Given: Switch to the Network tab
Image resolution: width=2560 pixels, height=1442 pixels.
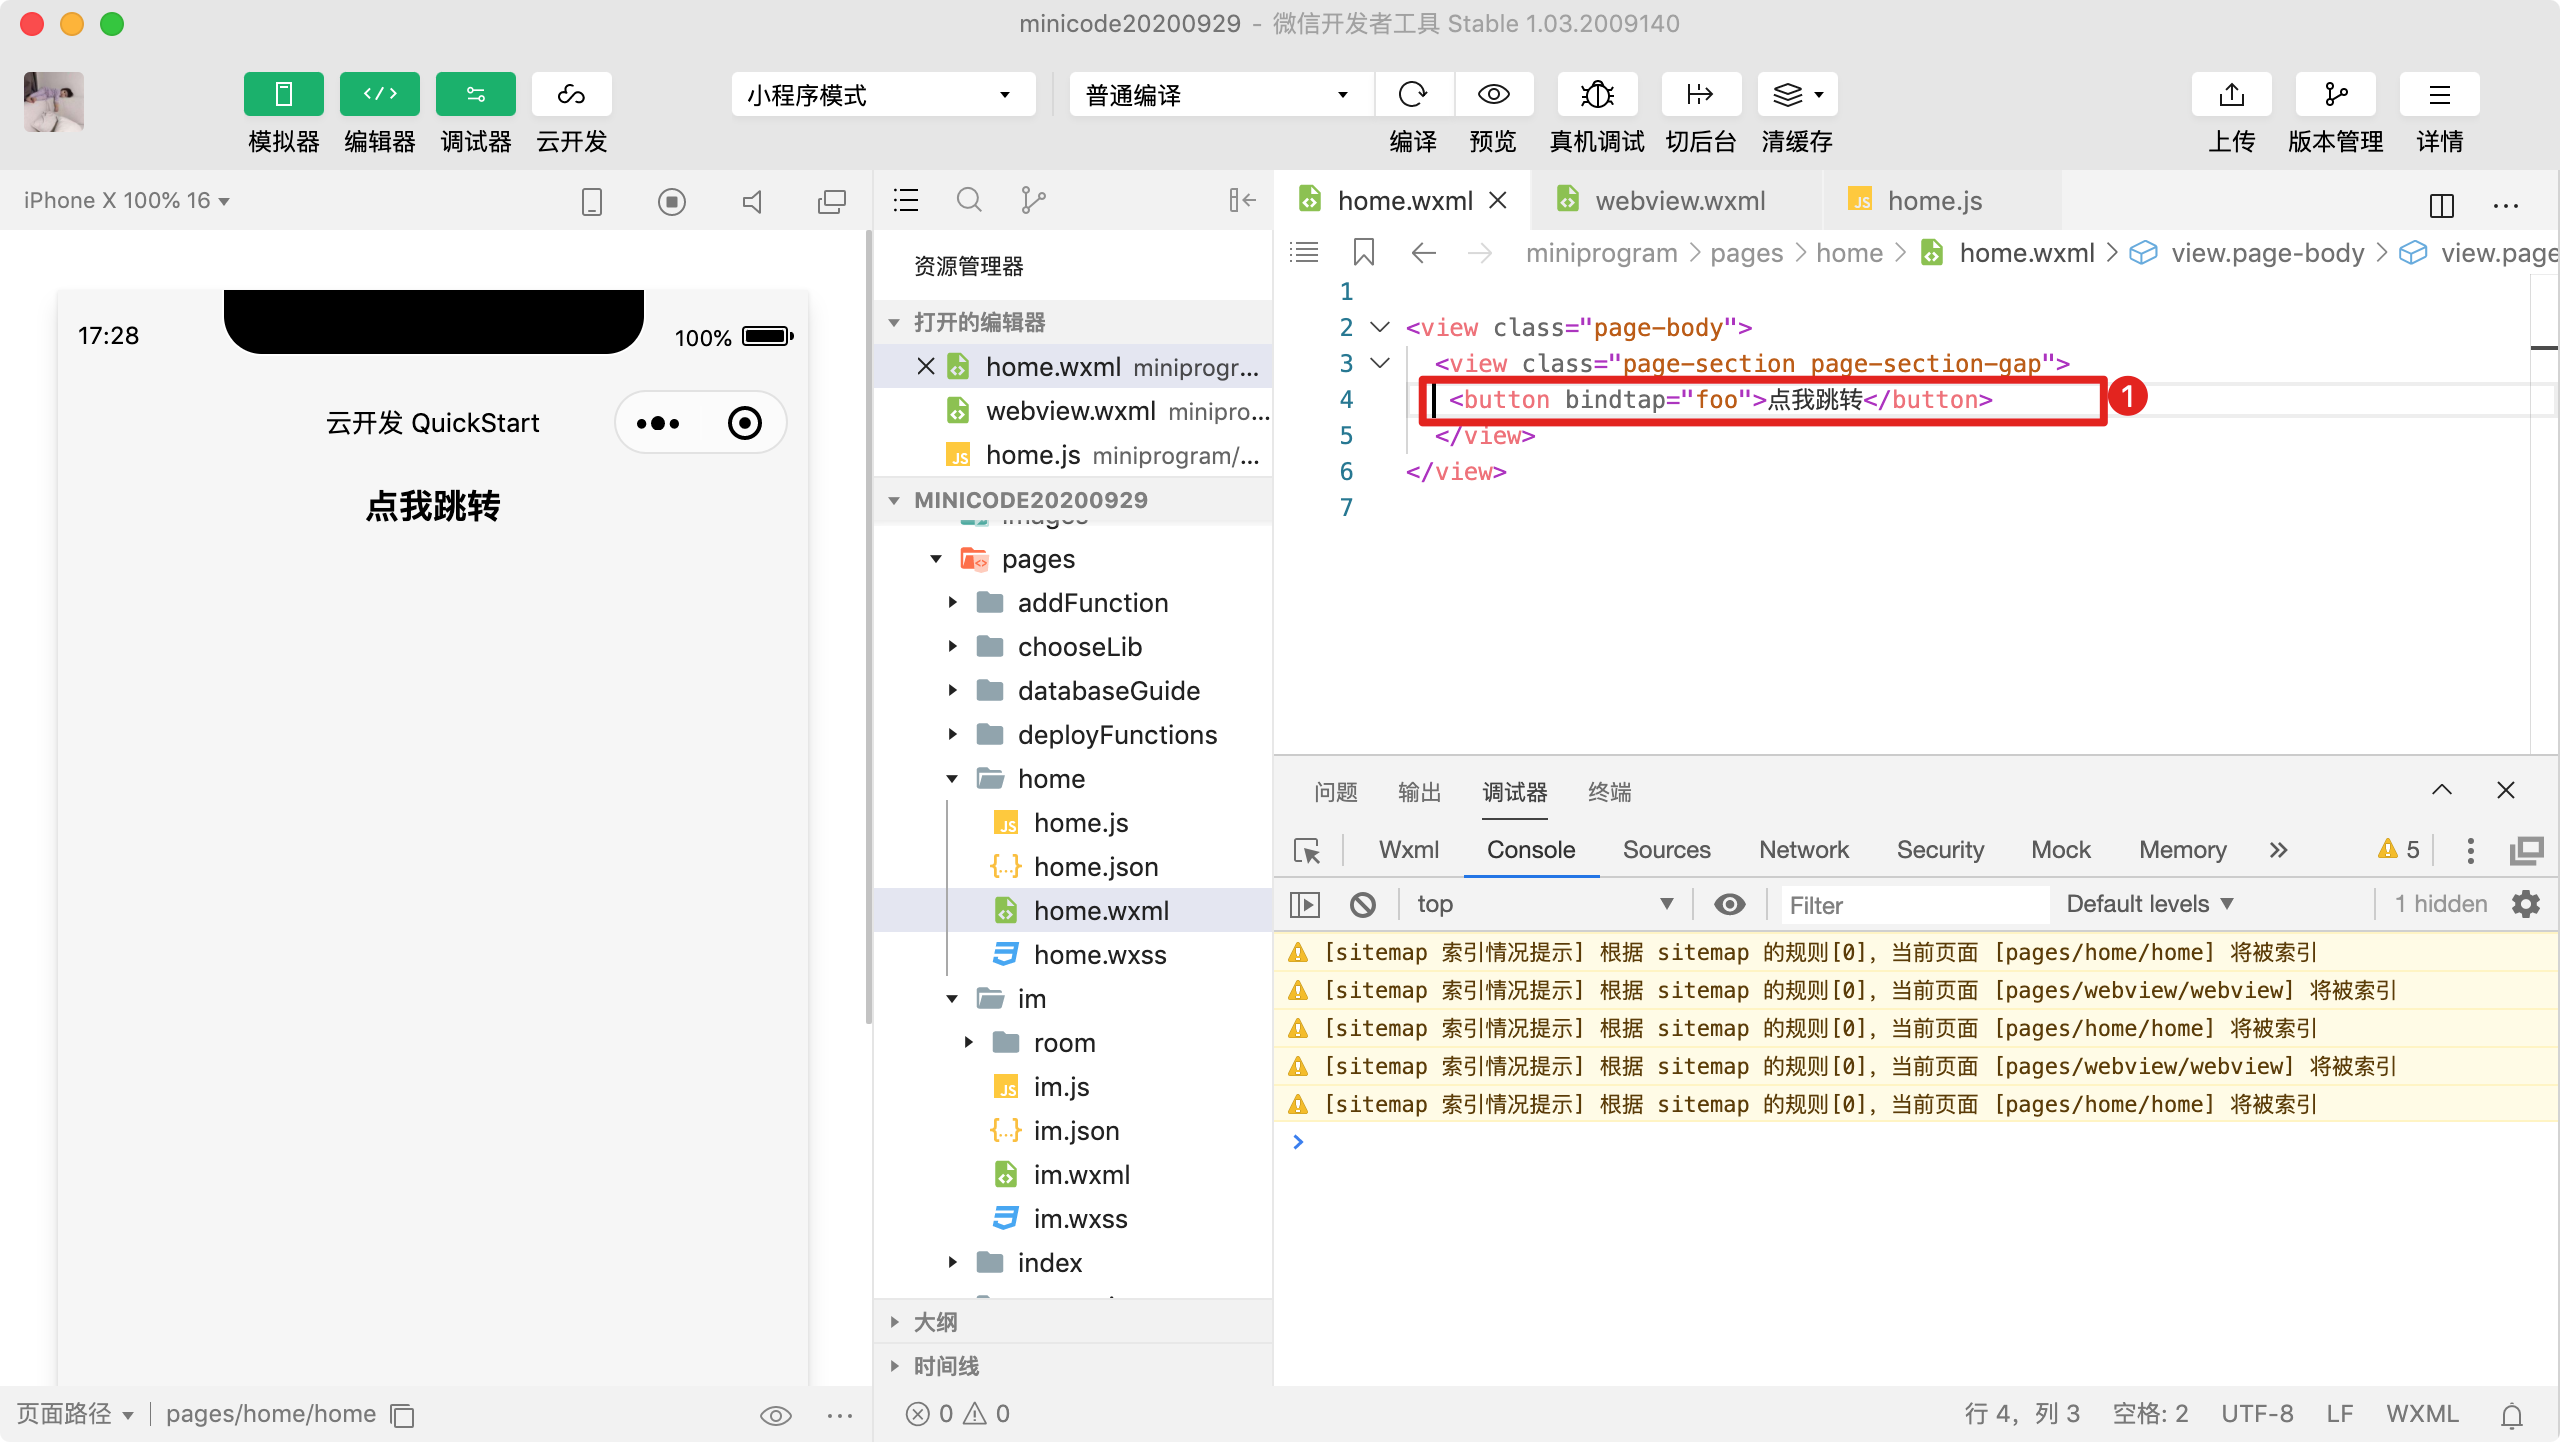Looking at the screenshot, I should (1803, 850).
